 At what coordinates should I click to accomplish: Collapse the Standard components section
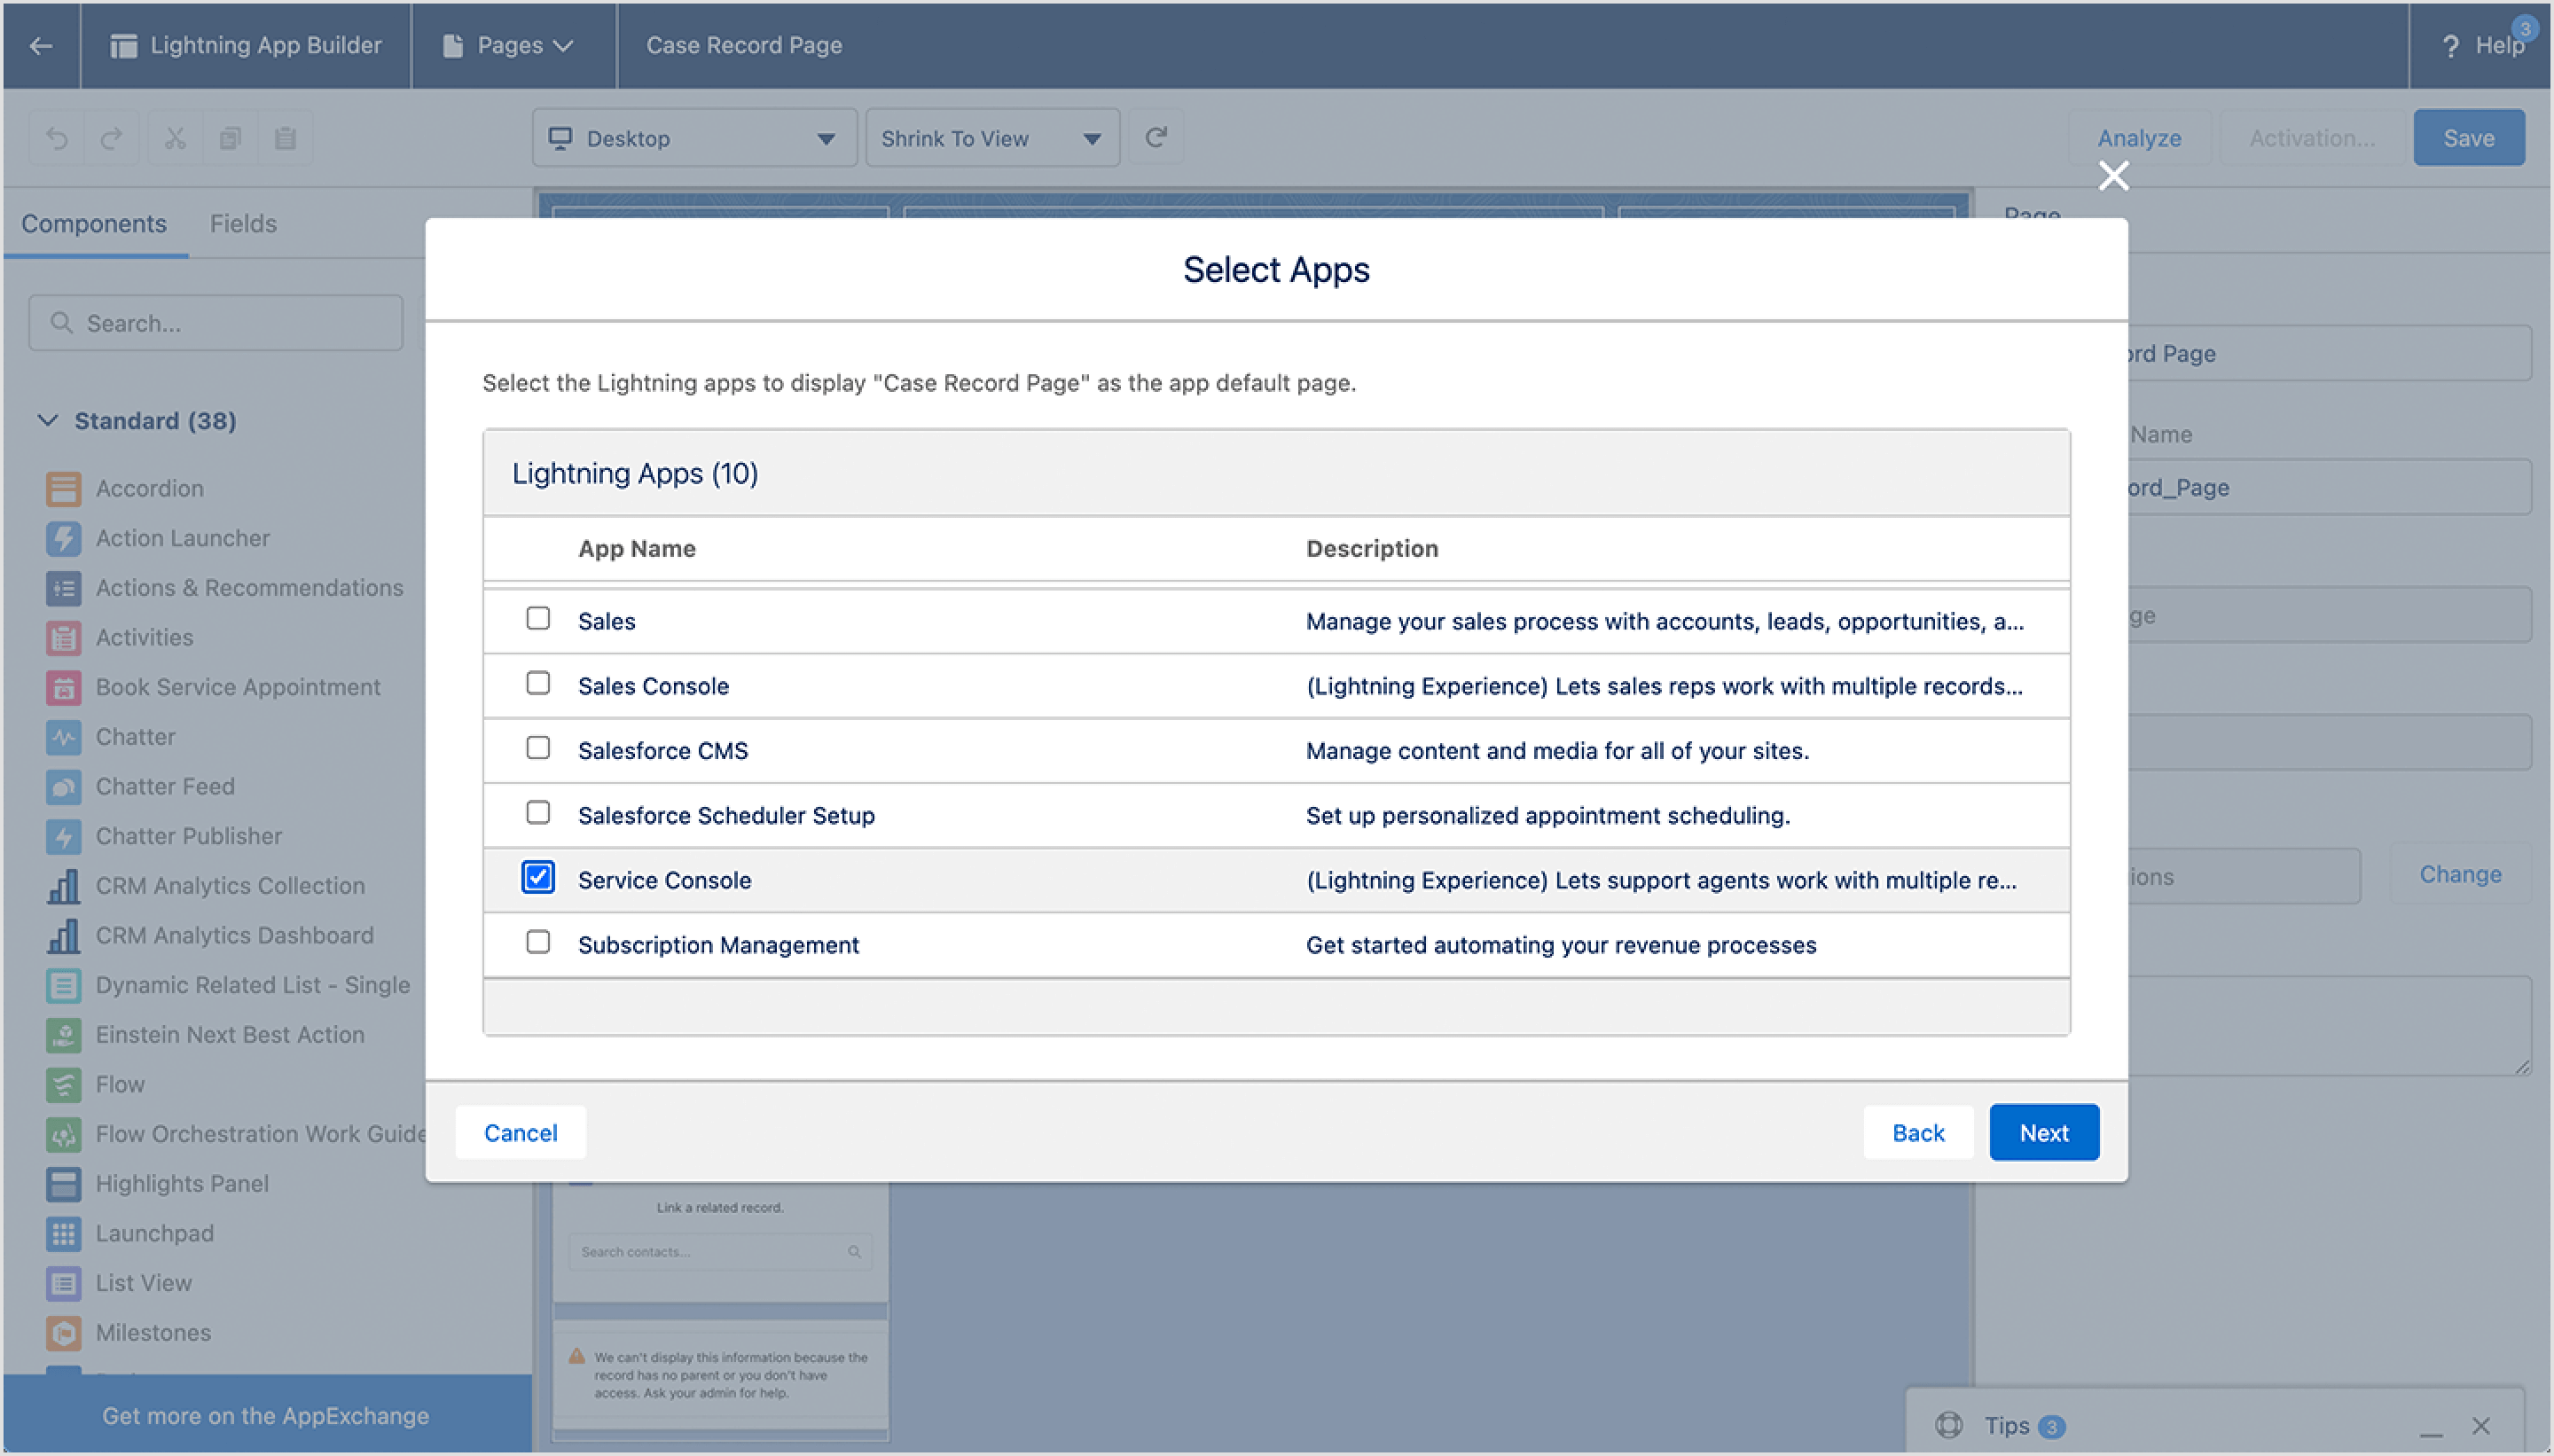49,420
